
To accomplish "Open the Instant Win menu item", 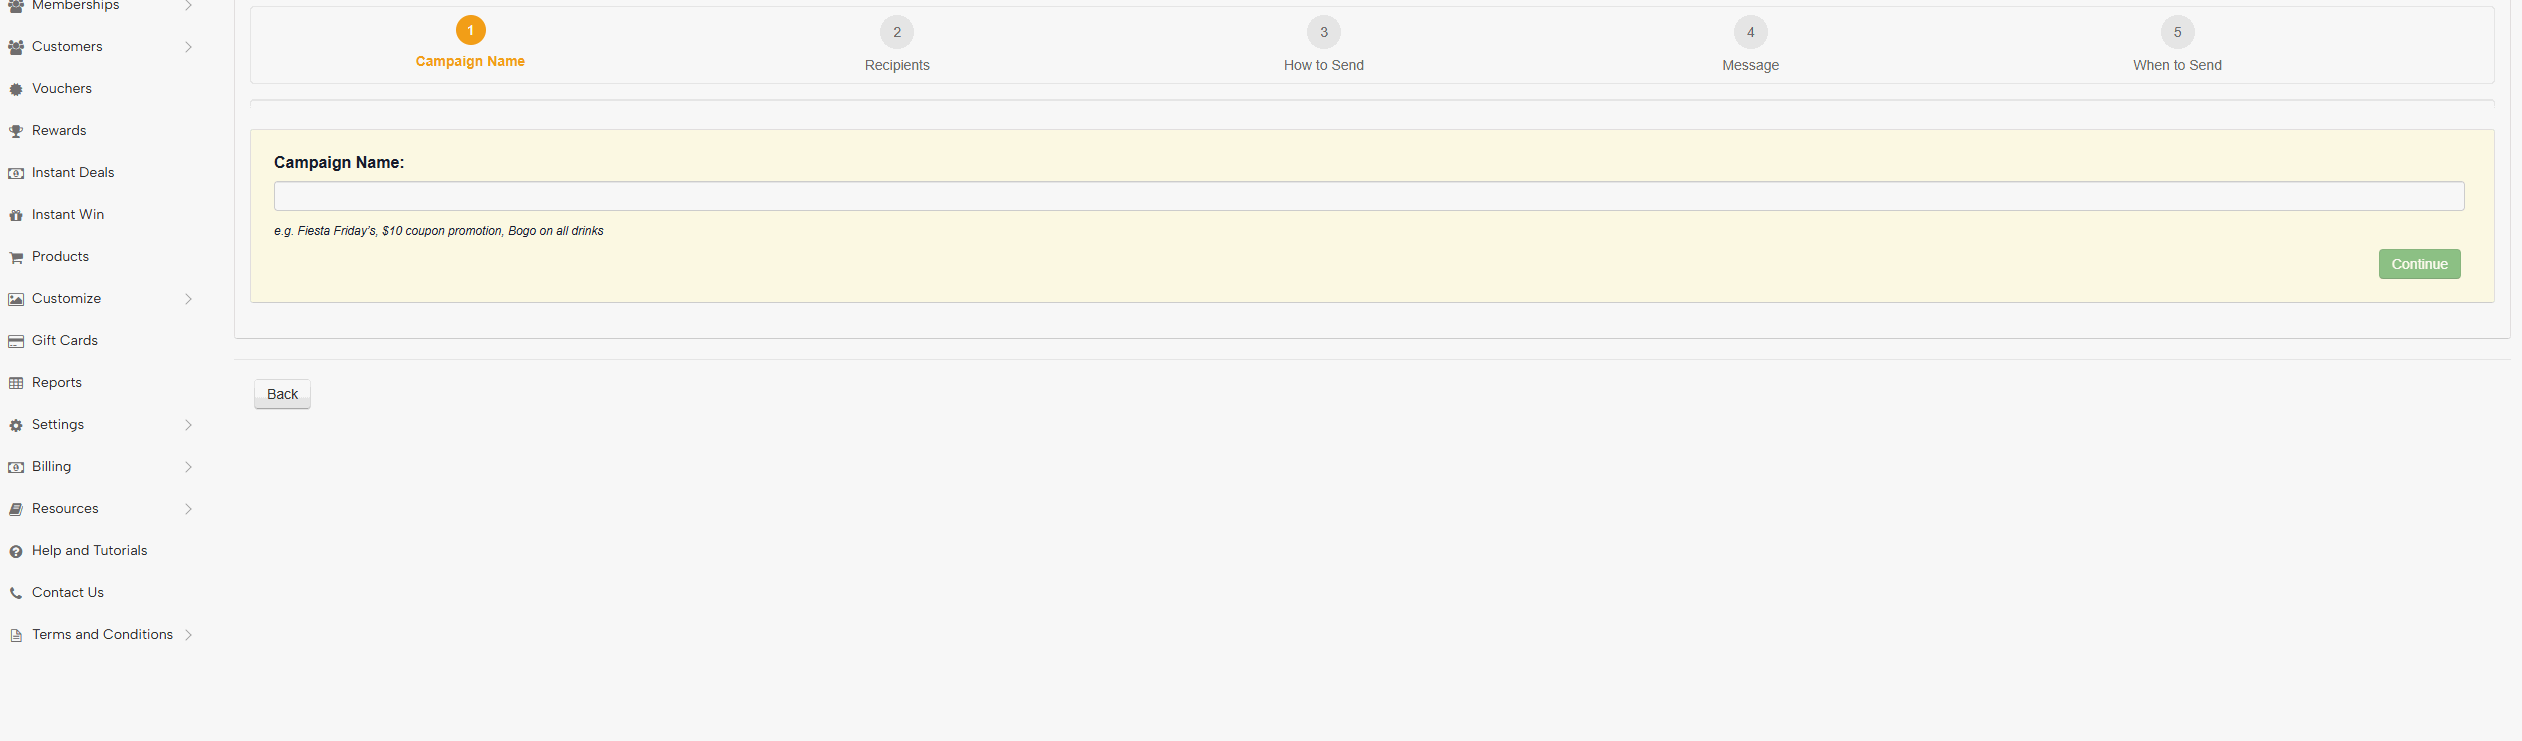I will pyautogui.click(x=68, y=214).
